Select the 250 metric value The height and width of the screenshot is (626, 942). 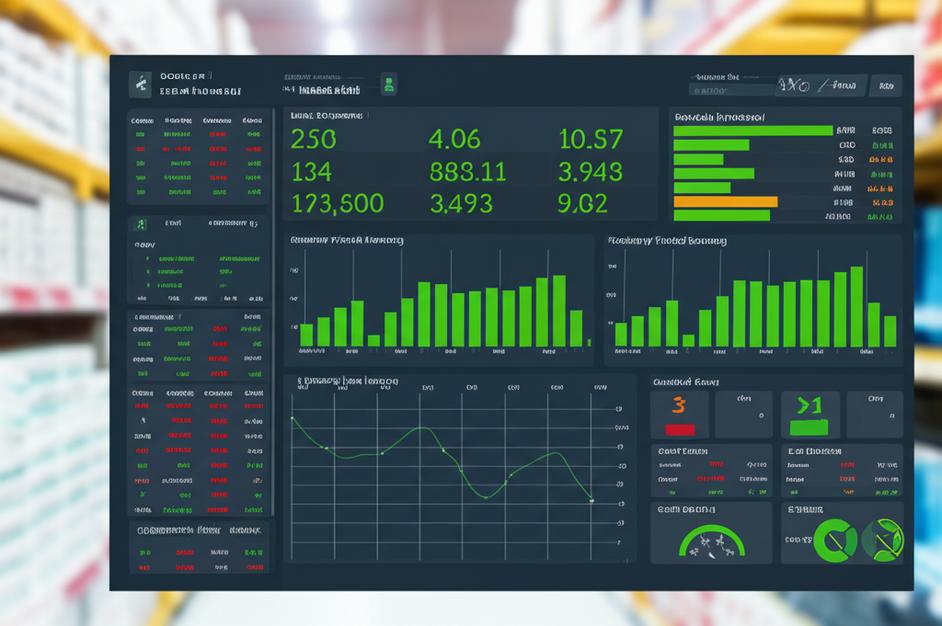(x=313, y=139)
